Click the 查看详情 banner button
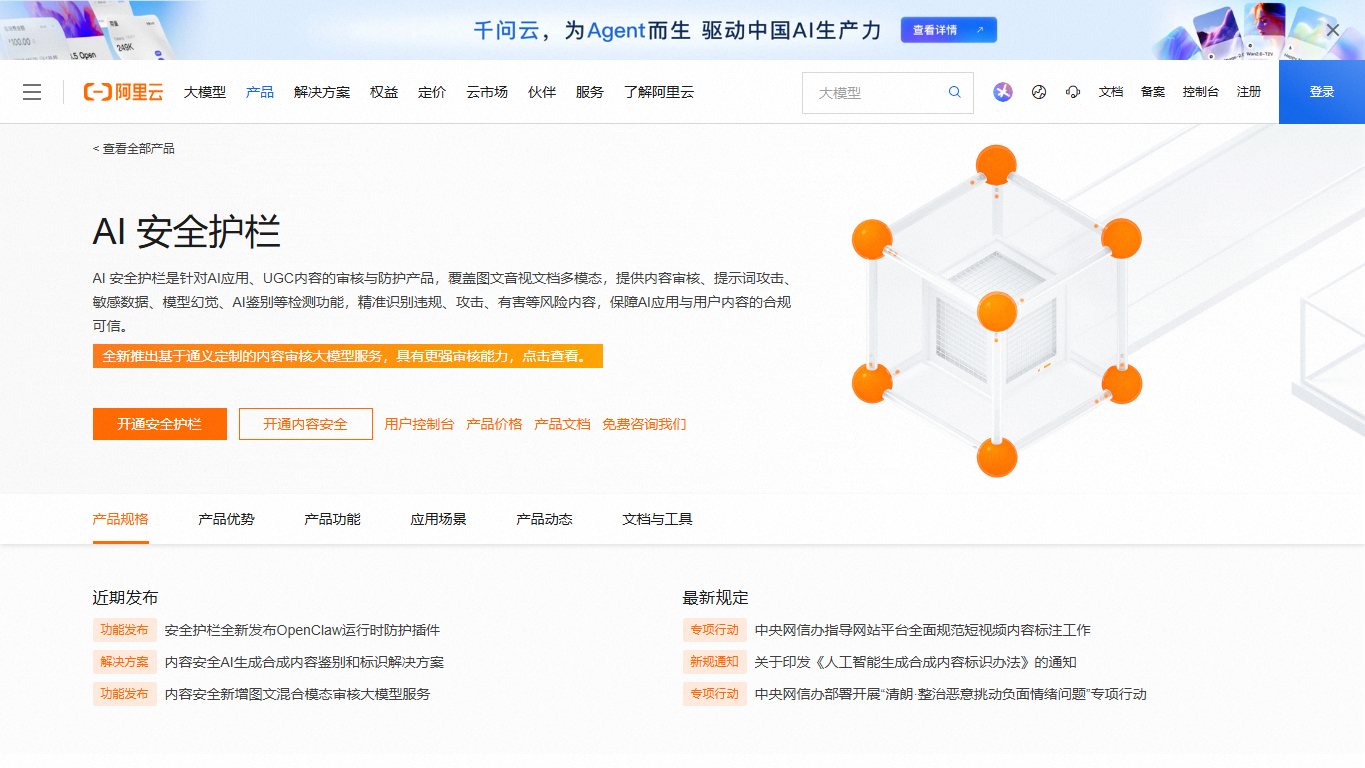1365x768 pixels. [x=949, y=30]
